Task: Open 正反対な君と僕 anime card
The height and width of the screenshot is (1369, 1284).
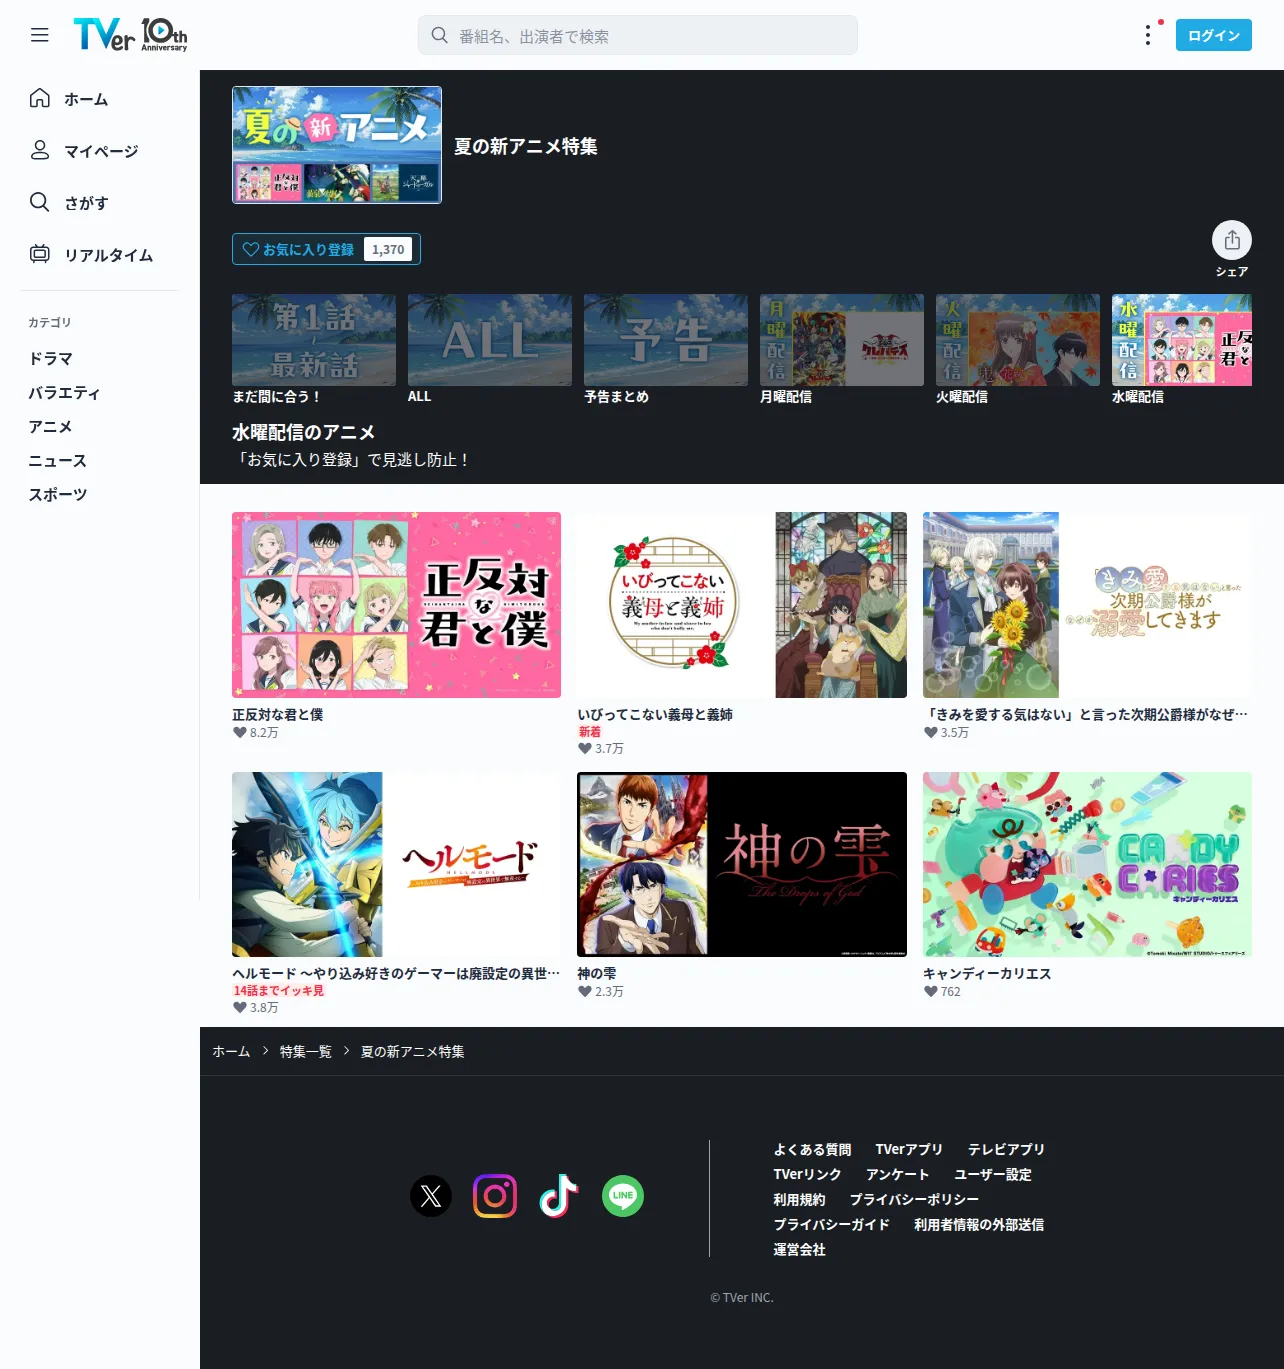Action: pos(396,605)
